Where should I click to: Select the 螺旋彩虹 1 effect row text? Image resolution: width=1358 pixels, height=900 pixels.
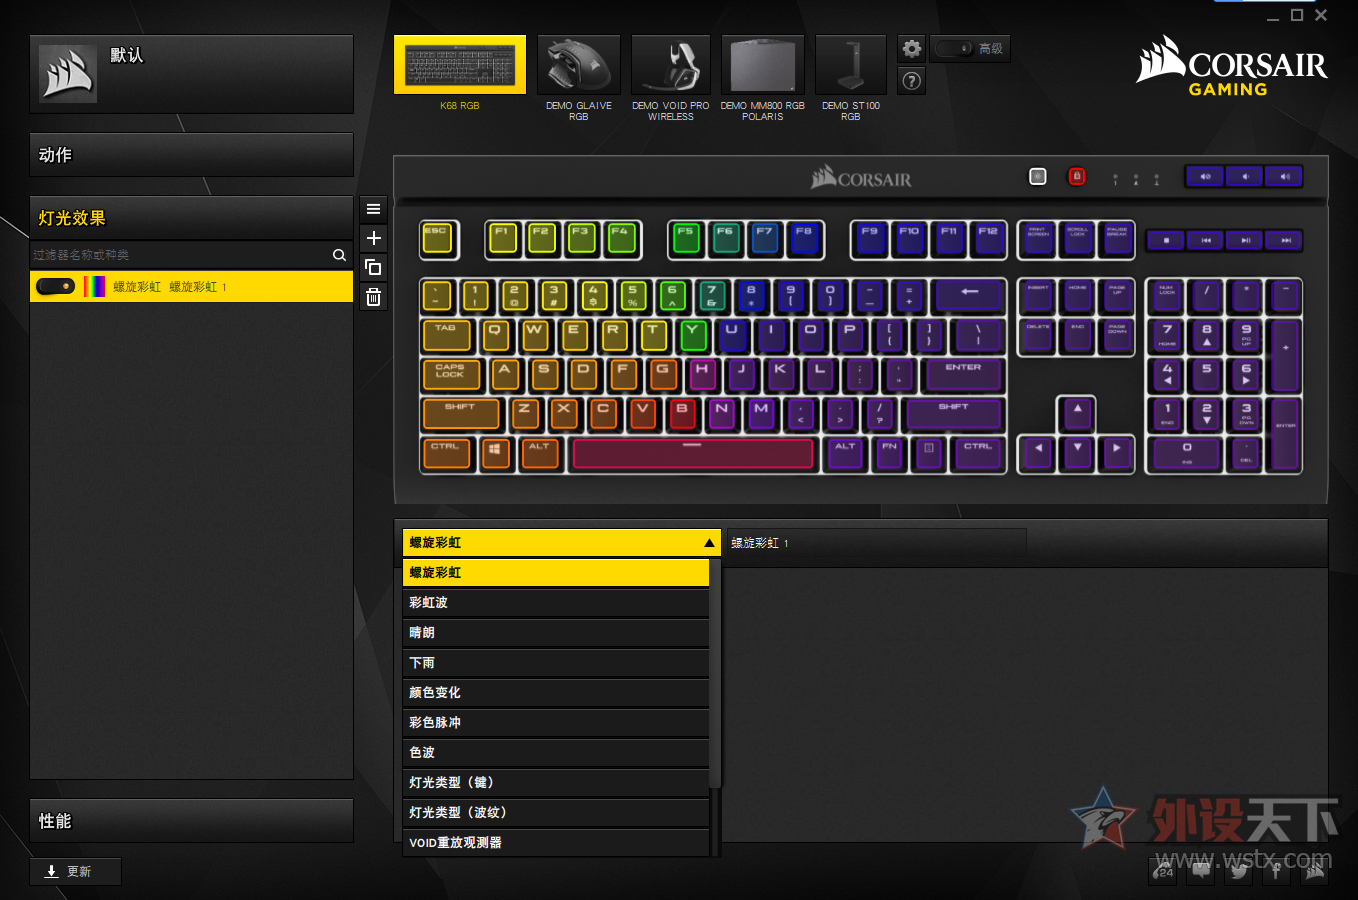[198, 287]
